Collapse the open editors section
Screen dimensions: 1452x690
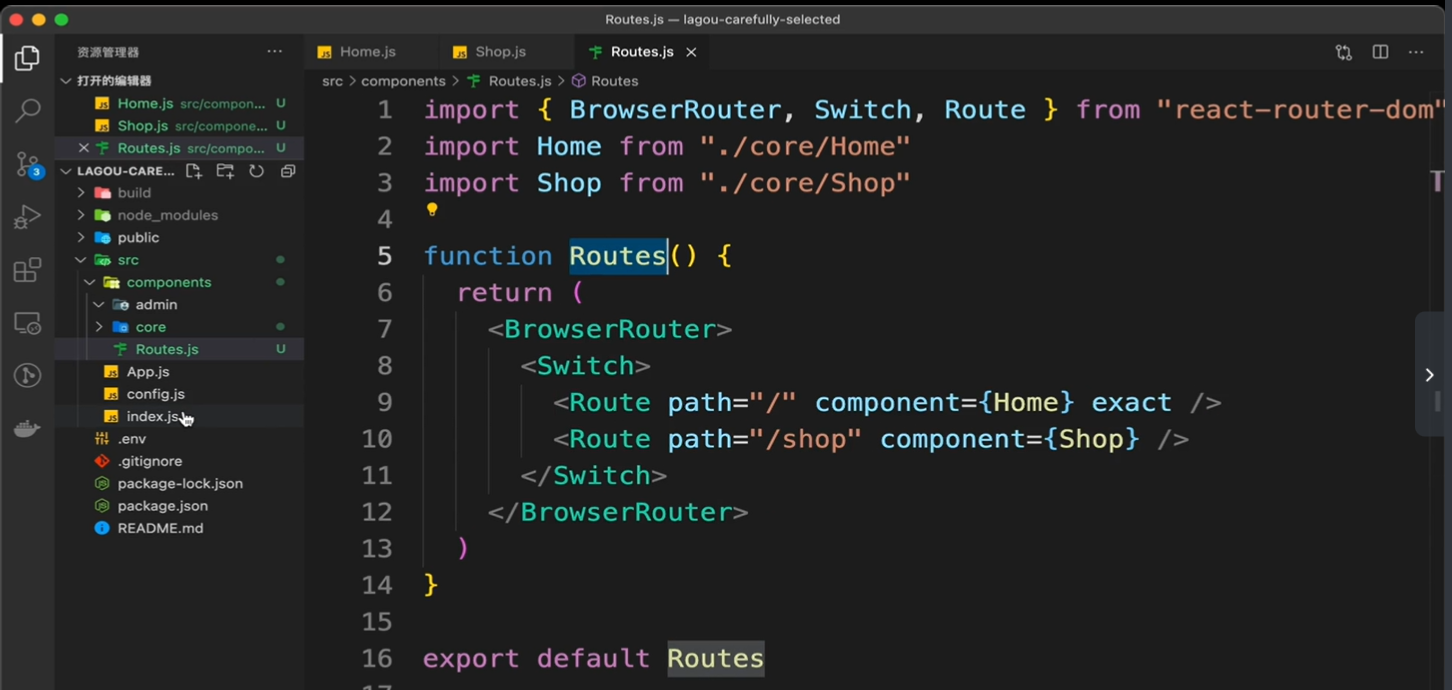tap(66, 81)
